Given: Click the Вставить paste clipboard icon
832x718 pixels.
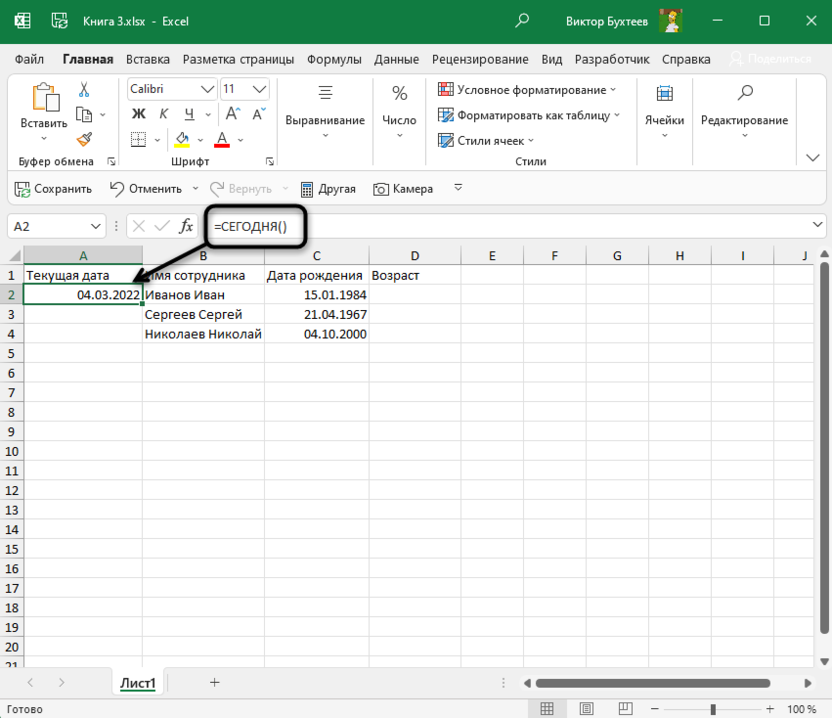Looking at the screenshot, I should coord(44,98).
